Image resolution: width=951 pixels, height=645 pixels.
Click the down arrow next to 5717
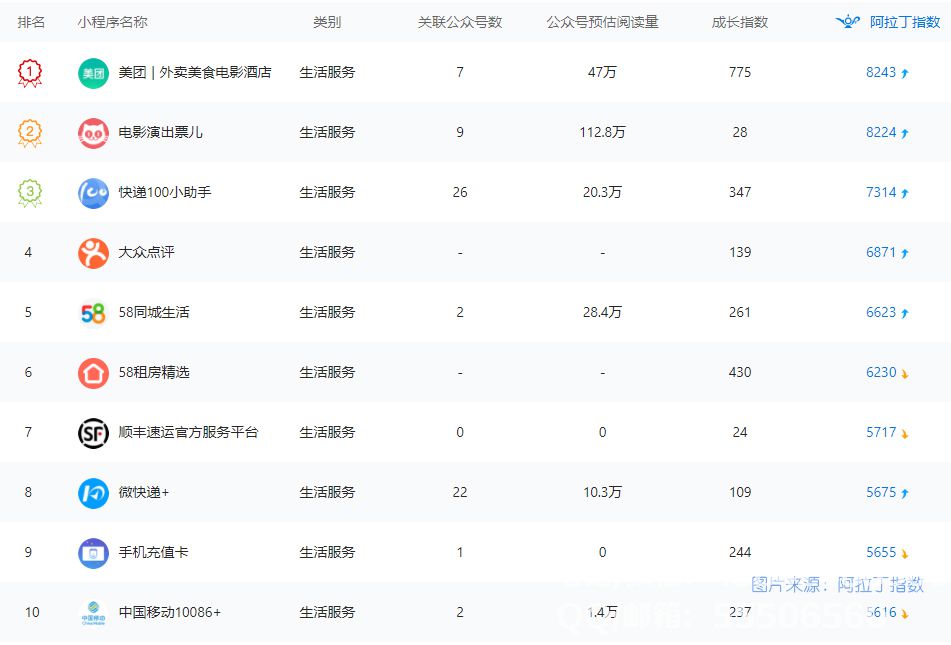tap(905, 434)
